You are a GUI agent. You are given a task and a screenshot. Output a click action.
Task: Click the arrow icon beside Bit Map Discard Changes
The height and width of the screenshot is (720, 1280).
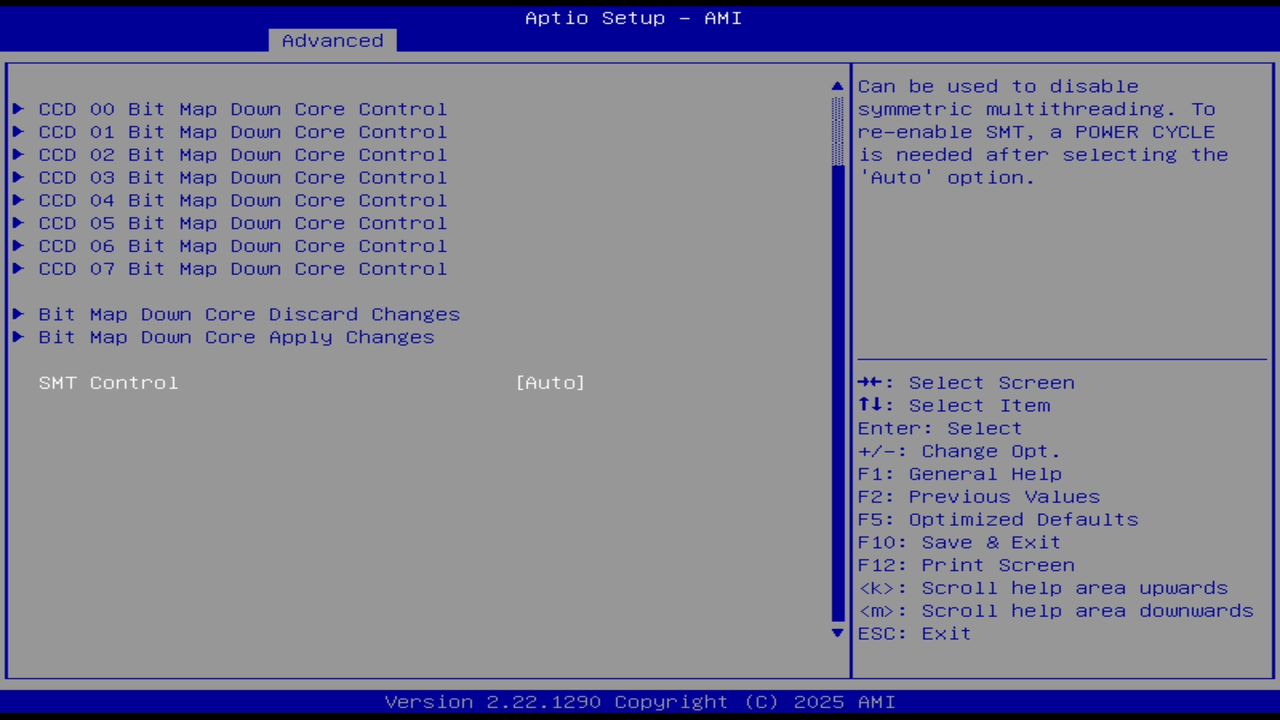click(x=17, y=314)
